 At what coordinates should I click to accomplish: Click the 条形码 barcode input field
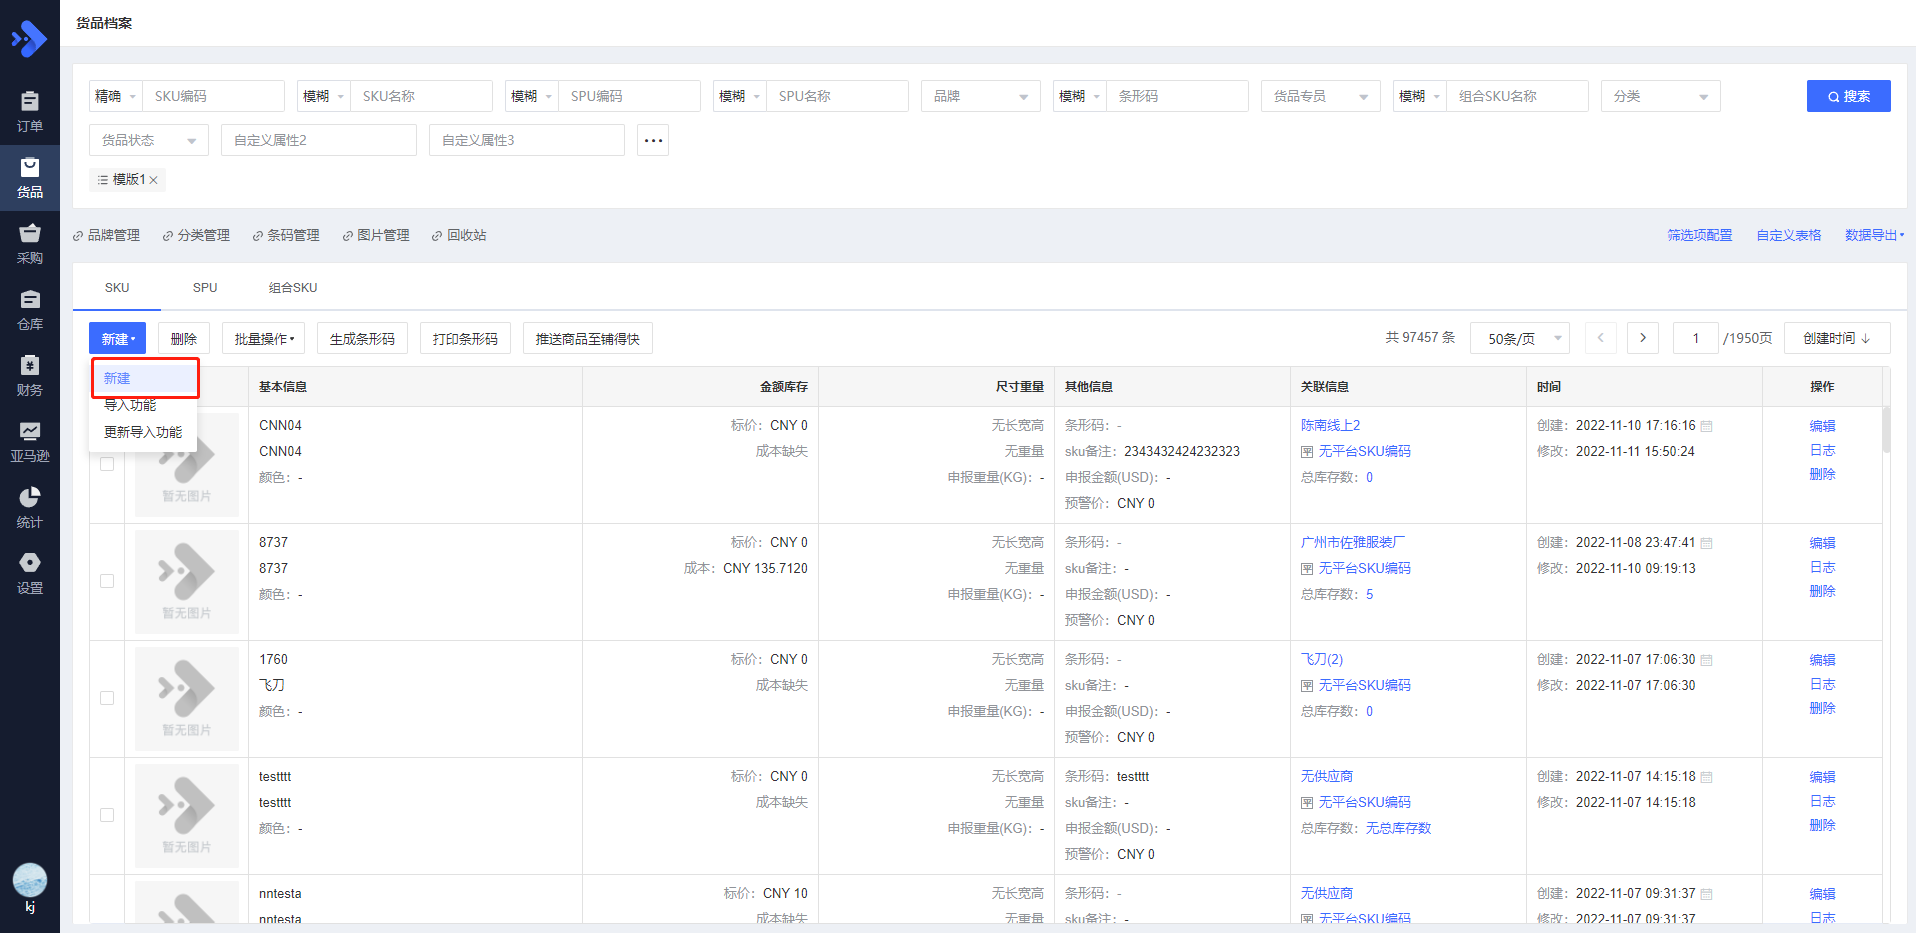click(x=1177, y=96)
